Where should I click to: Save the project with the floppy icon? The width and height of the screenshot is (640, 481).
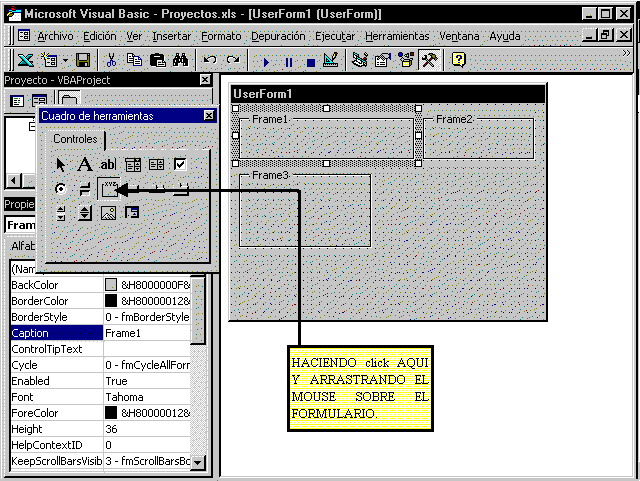[83, 61]
